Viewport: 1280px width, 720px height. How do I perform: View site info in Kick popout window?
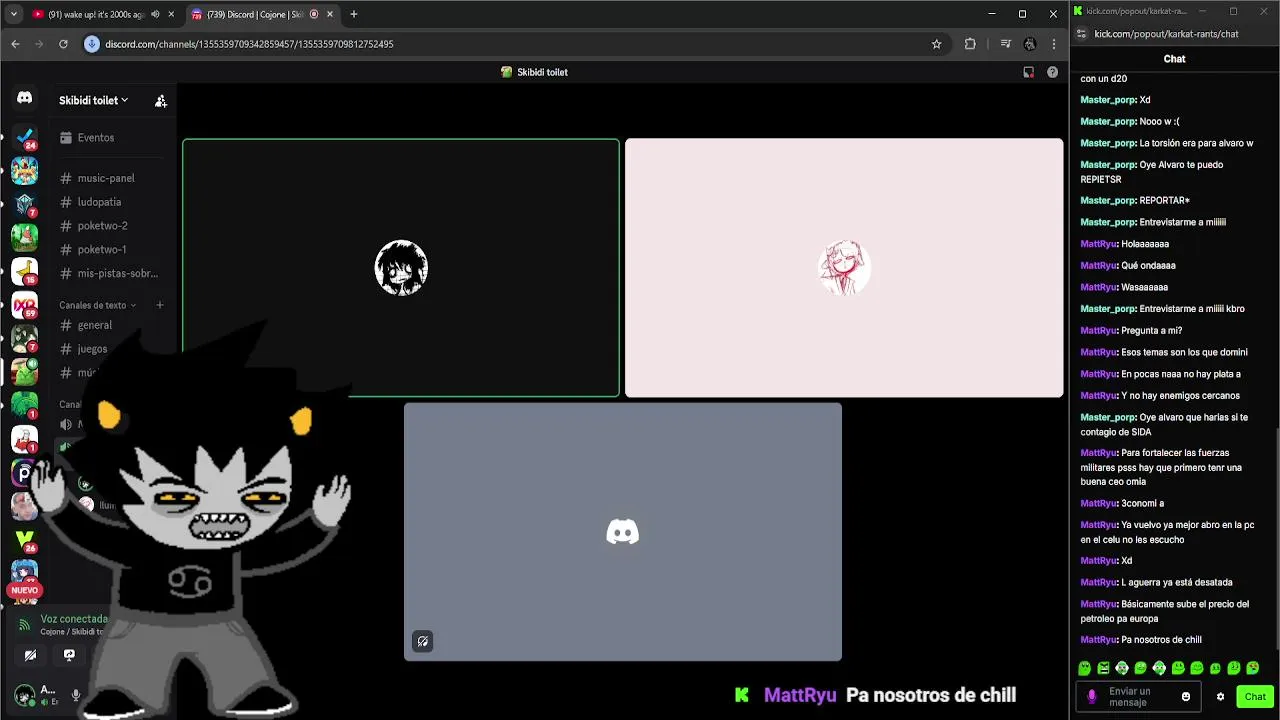coord(1080,33)
